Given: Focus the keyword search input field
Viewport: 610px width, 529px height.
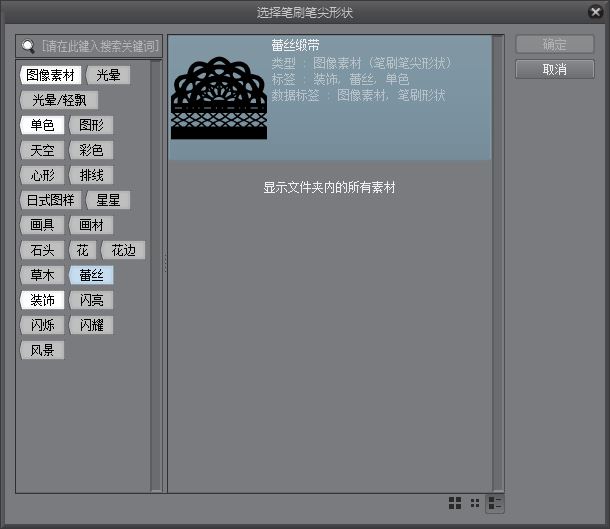Looking at the screenshot, I should coord(89,46).
